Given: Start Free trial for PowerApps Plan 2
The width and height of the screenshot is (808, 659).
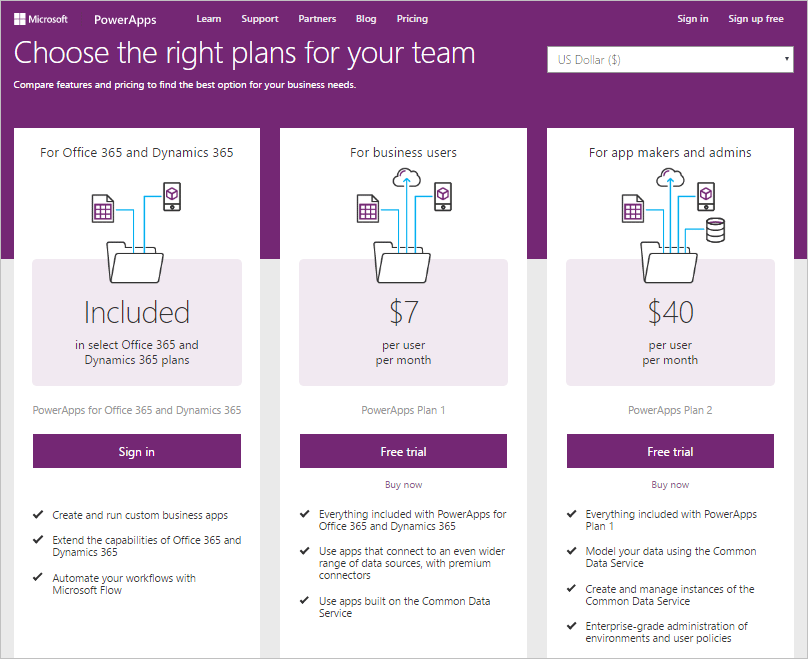Looking at the screenshot, I should click(x=670, y=451).
